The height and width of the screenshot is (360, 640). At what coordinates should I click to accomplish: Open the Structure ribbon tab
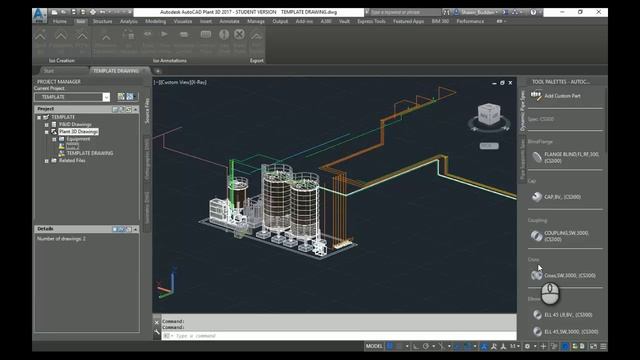point(102,21)
